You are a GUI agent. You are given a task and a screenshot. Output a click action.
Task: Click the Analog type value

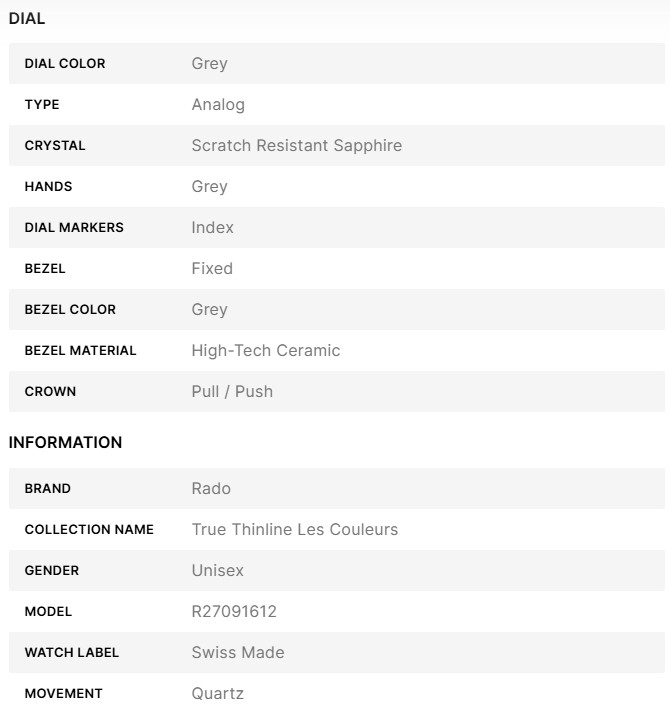point(218,104)
